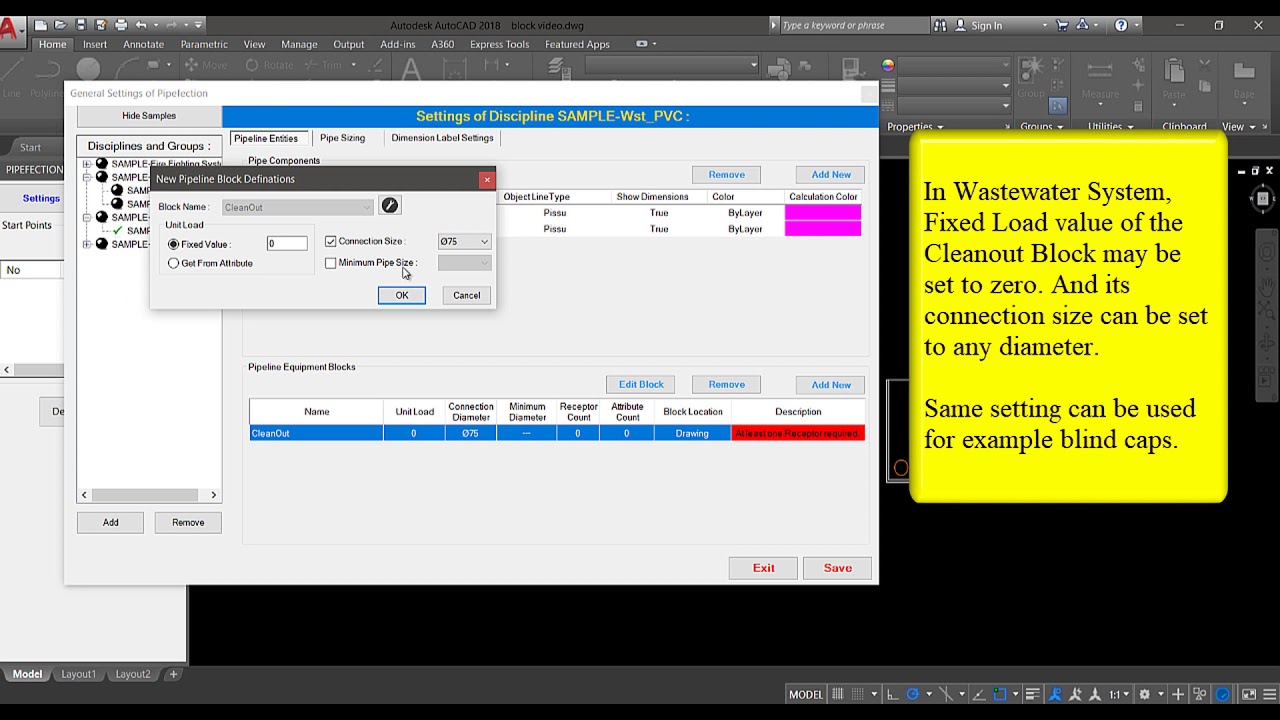Click the Hide Samples button
Screen dimensions: 1280x720
point(149,116)
